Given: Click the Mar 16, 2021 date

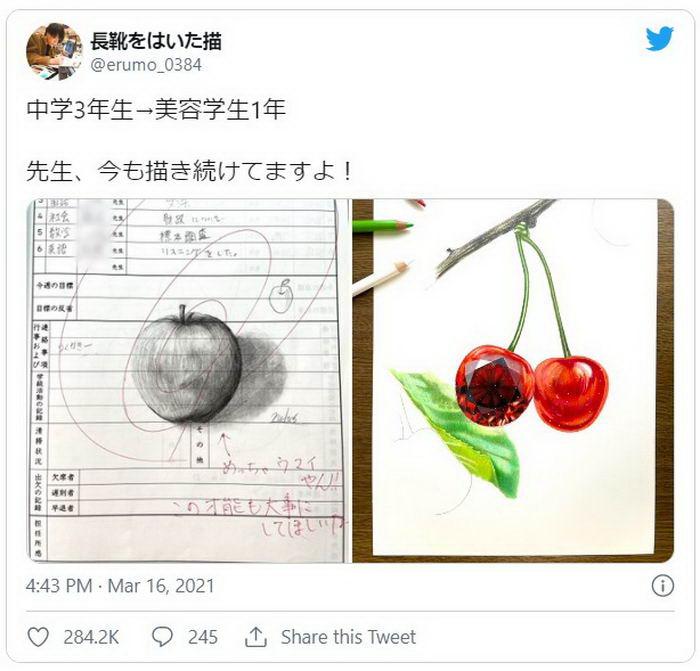Looking at the screenshot, I should pyautogui.click(x=161, y=586).
